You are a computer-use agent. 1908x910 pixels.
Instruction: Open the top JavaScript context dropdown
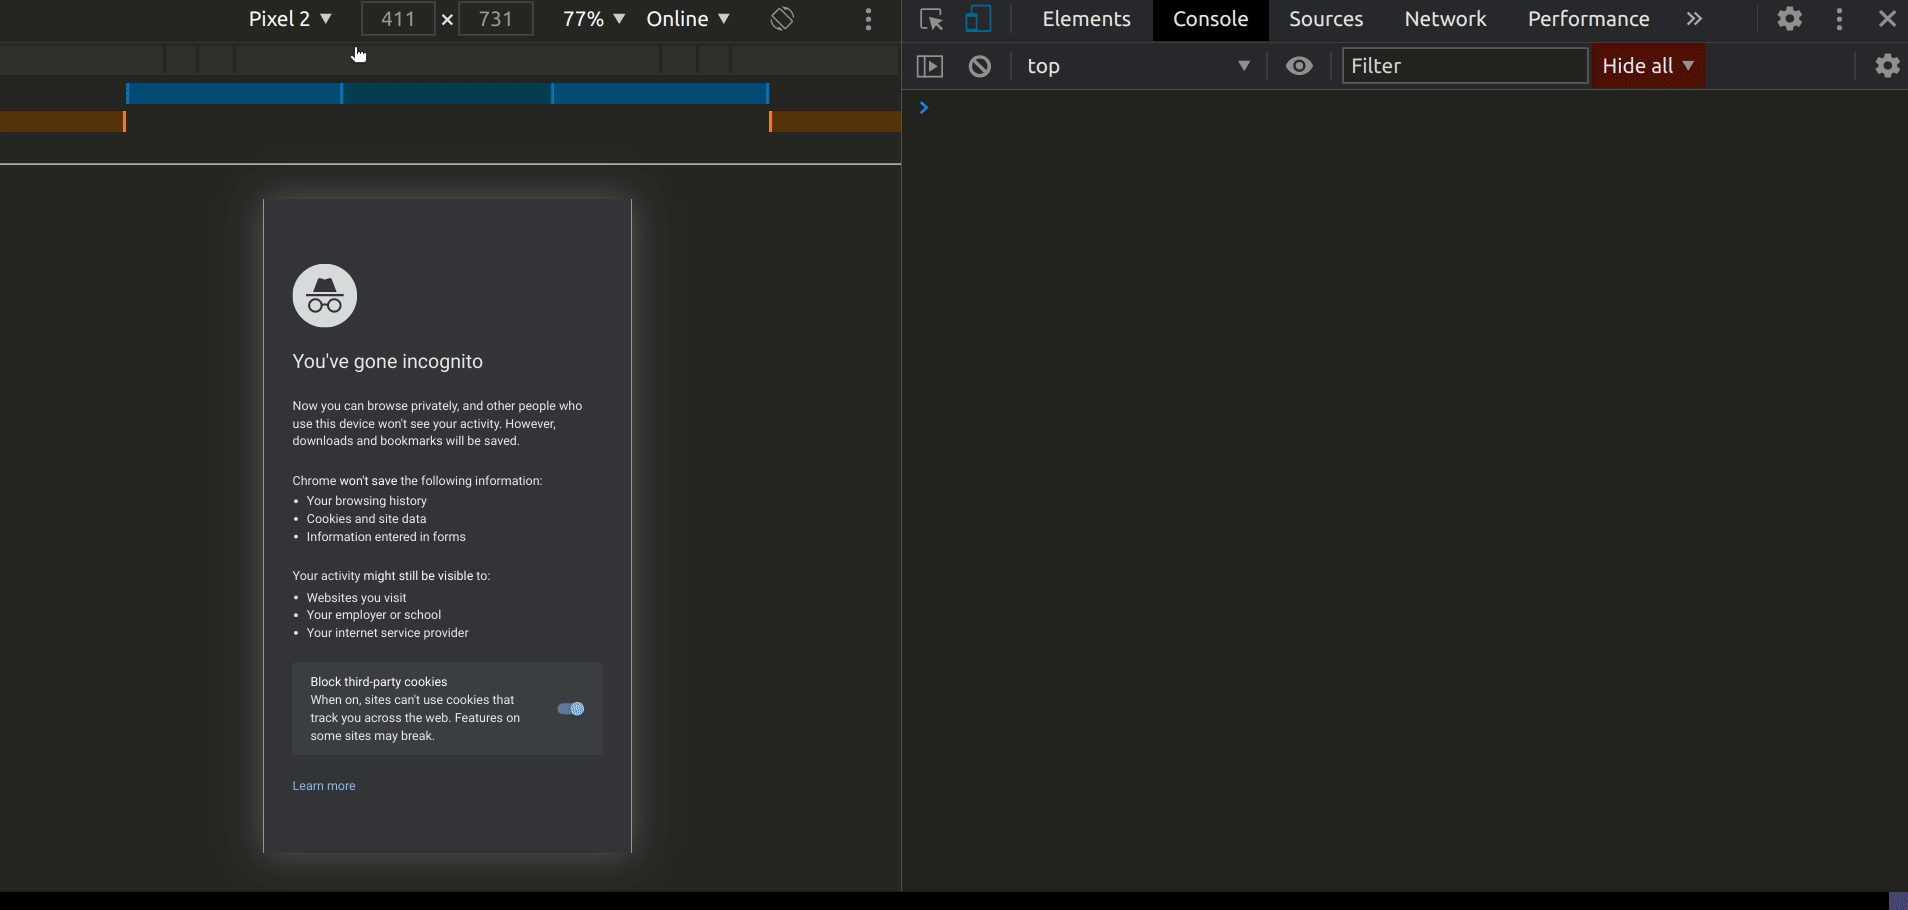click(1139, 66)
